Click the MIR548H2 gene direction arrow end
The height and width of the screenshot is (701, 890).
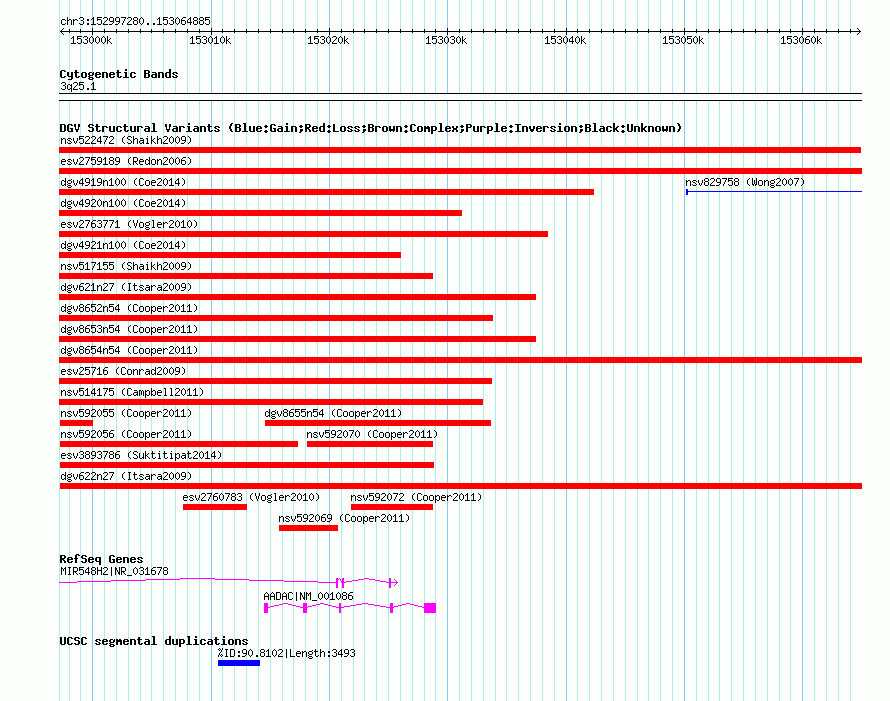pos(396,582)
